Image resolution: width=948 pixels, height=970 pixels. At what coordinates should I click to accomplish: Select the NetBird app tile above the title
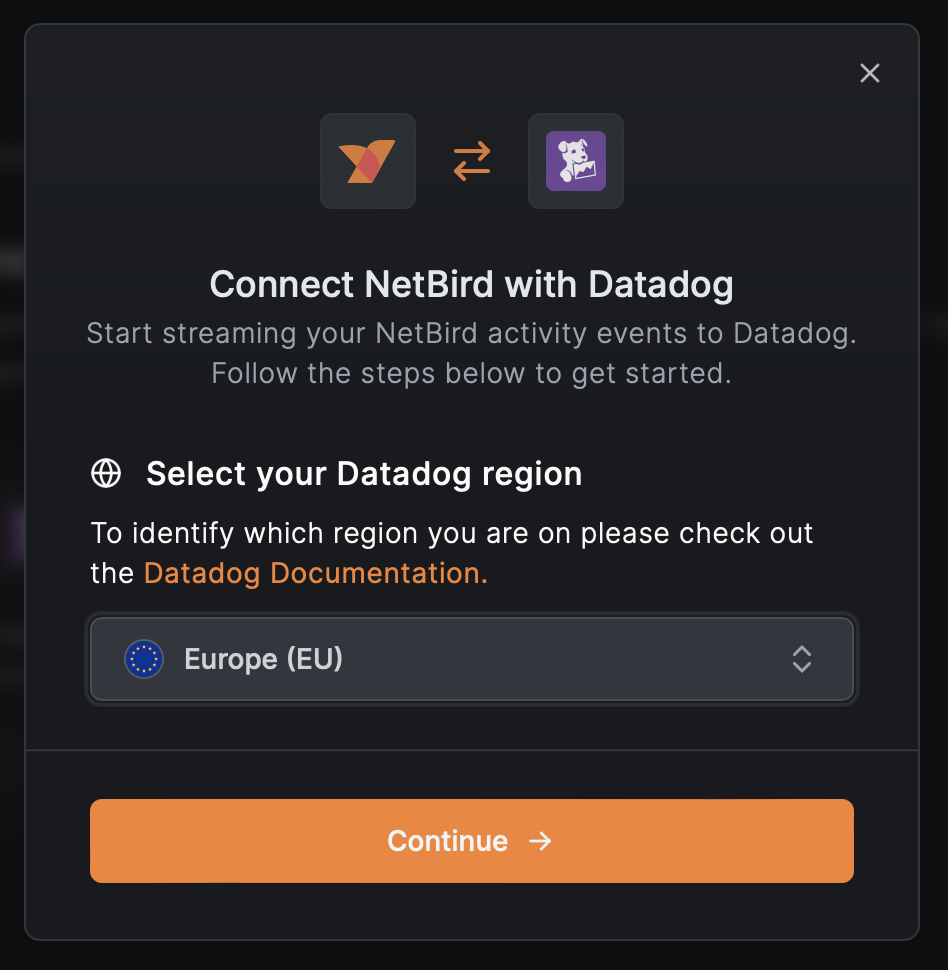click(x=367, y=160)
